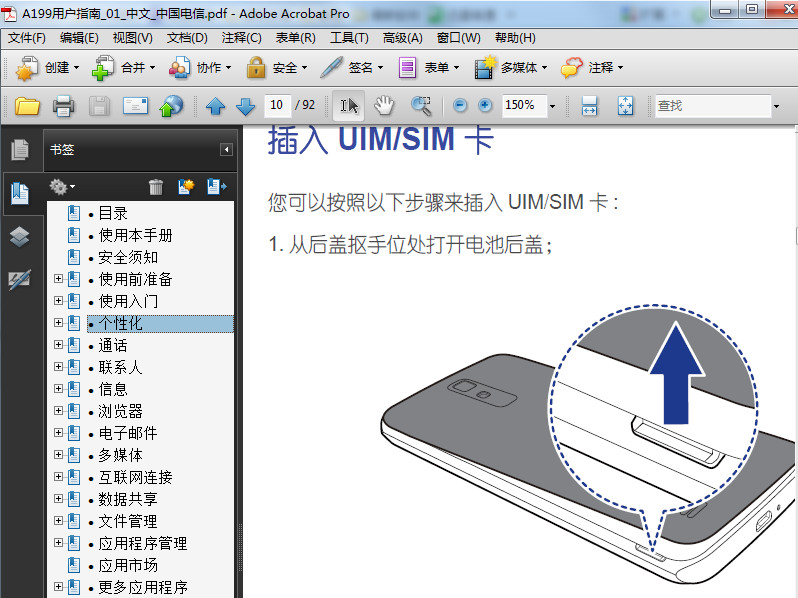798x598 pixels.
Task: Go to next page with down arrow
Action: [246, 106]
